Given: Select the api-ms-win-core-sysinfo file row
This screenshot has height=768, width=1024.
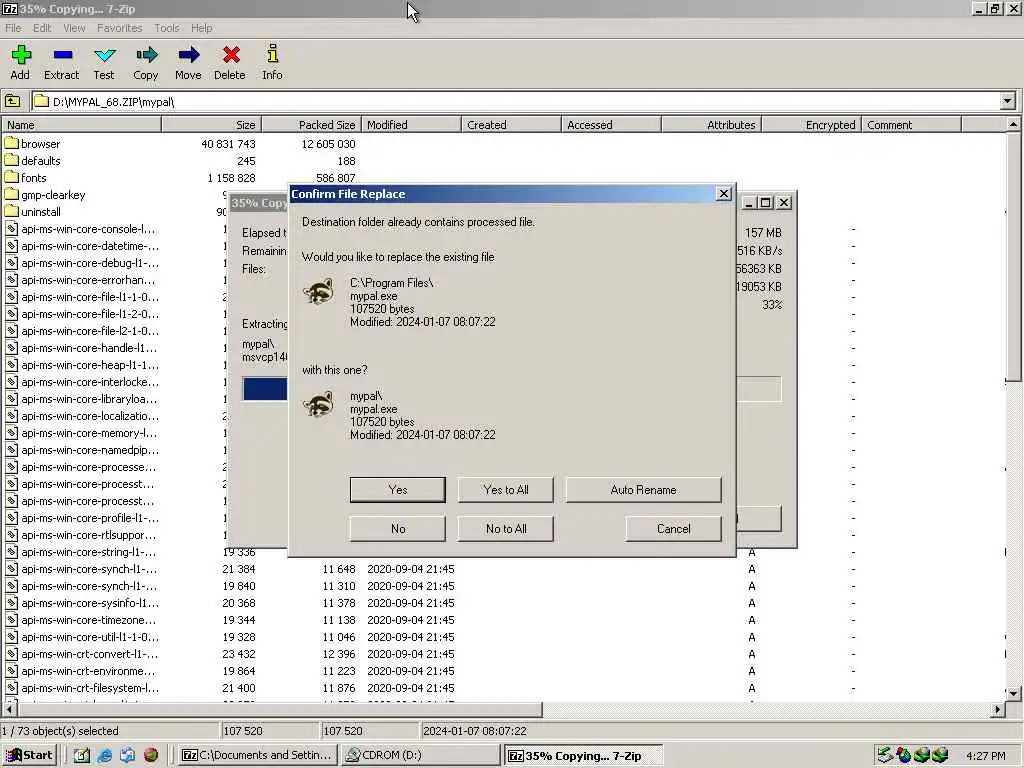Looking at the screenshot, I should tap(504, 603).
